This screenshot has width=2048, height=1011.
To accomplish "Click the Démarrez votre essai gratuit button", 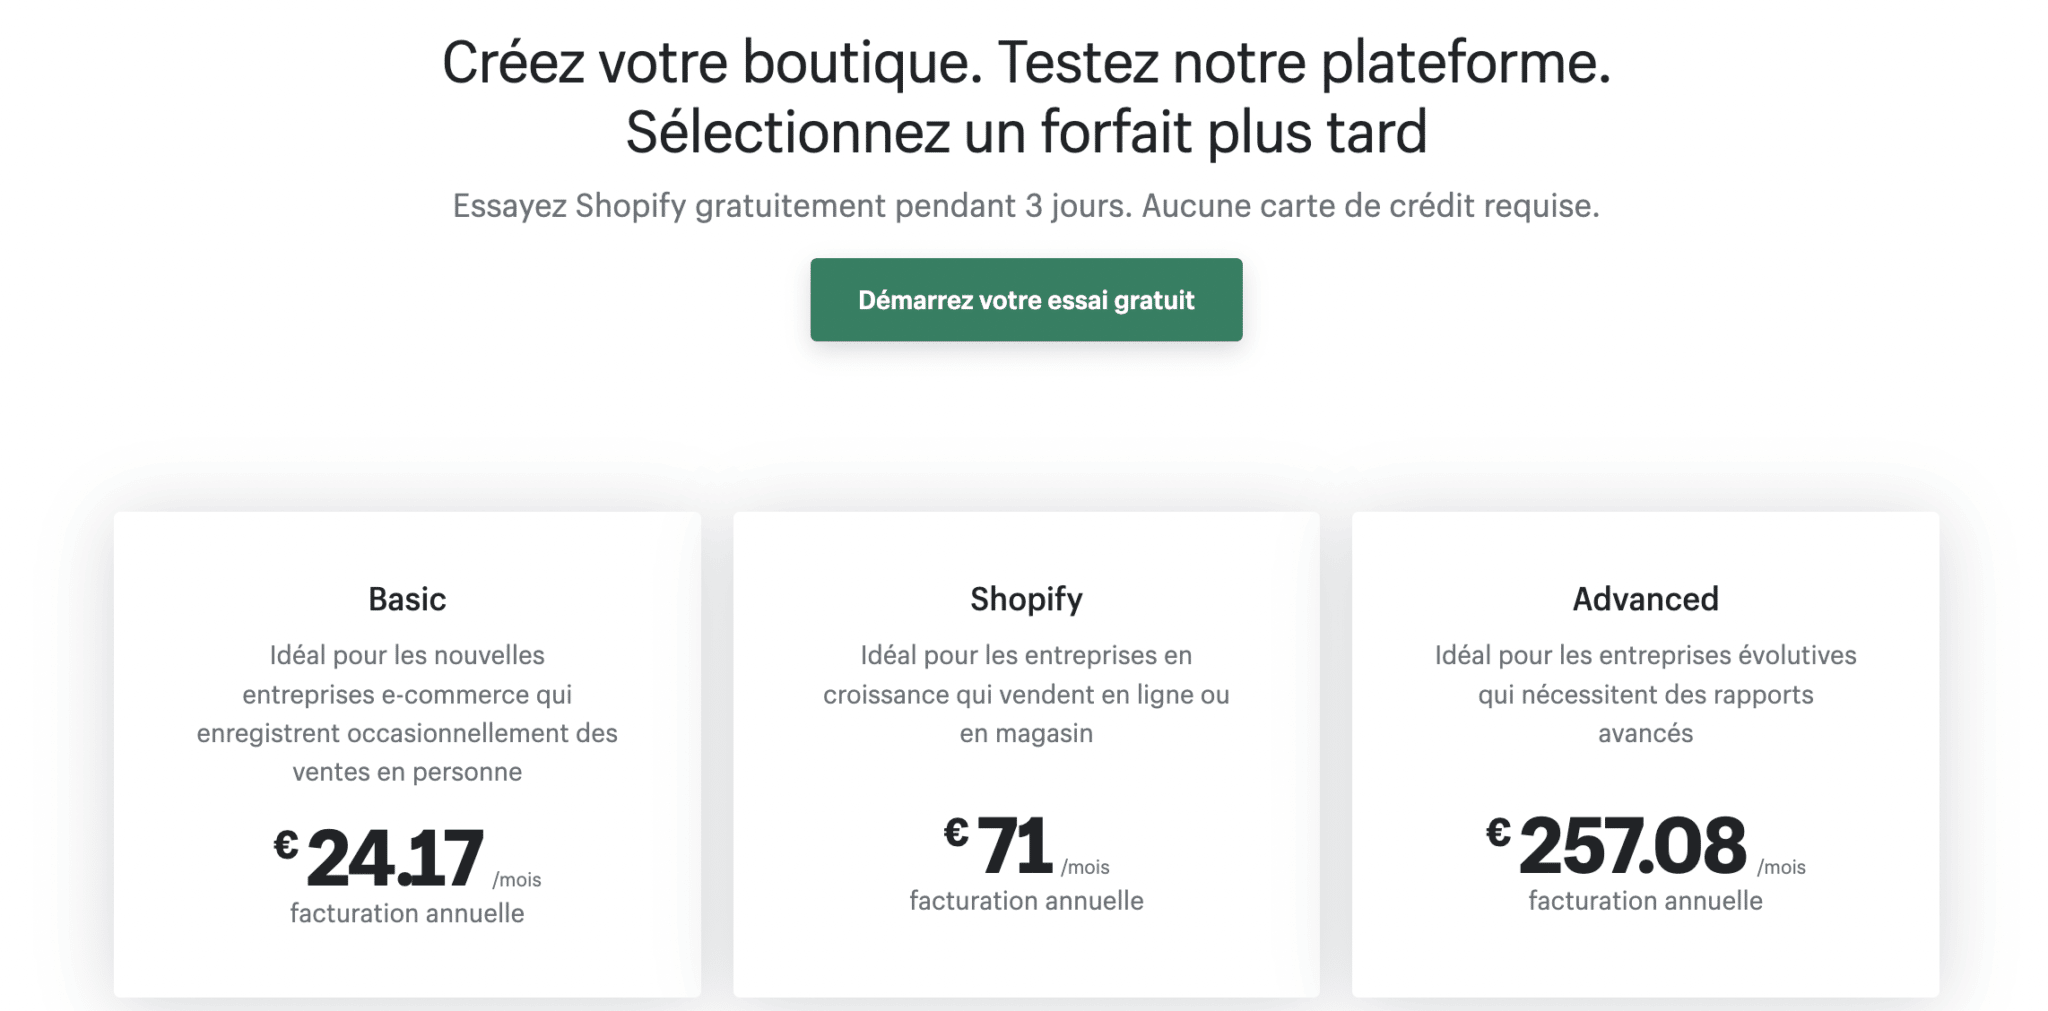I will (1026, 300).
